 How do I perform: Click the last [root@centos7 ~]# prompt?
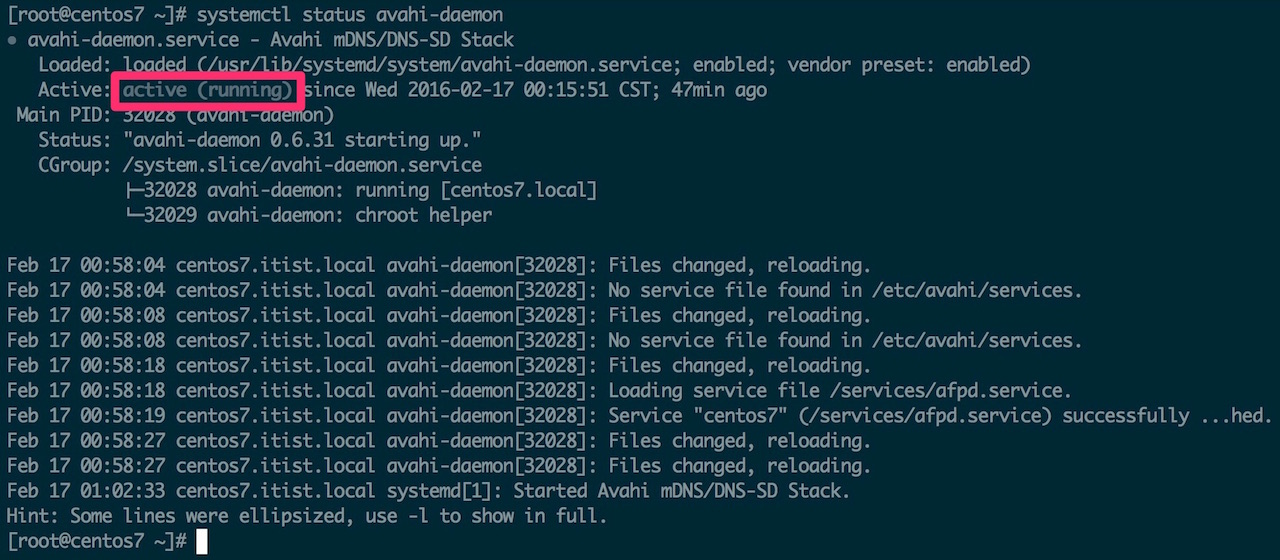click(96, 541)
